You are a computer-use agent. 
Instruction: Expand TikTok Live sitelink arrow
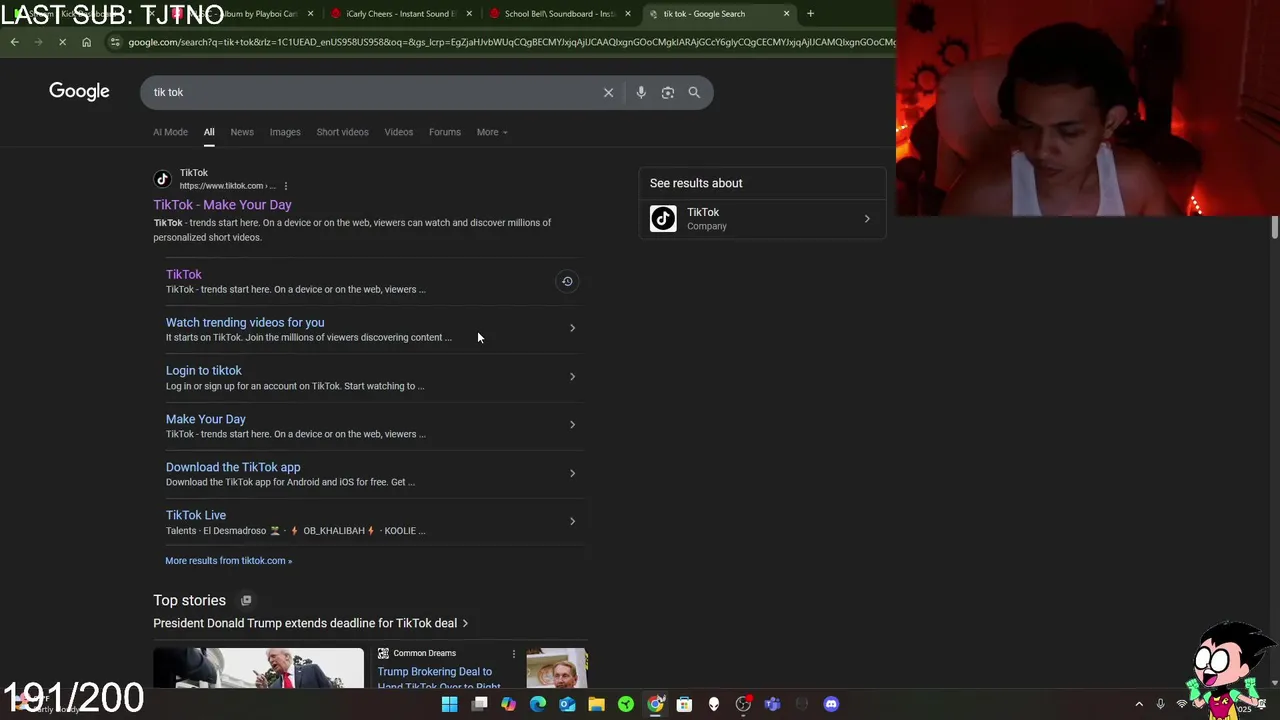coord(572,521)
